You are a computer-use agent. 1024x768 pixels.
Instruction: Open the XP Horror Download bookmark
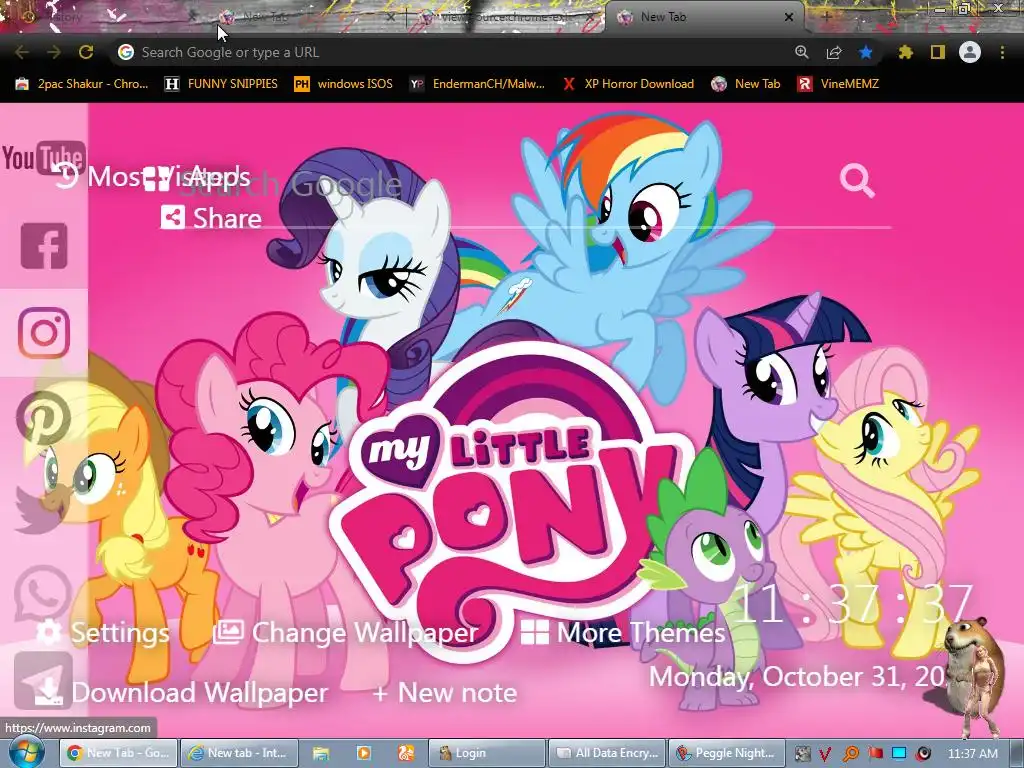628,84
